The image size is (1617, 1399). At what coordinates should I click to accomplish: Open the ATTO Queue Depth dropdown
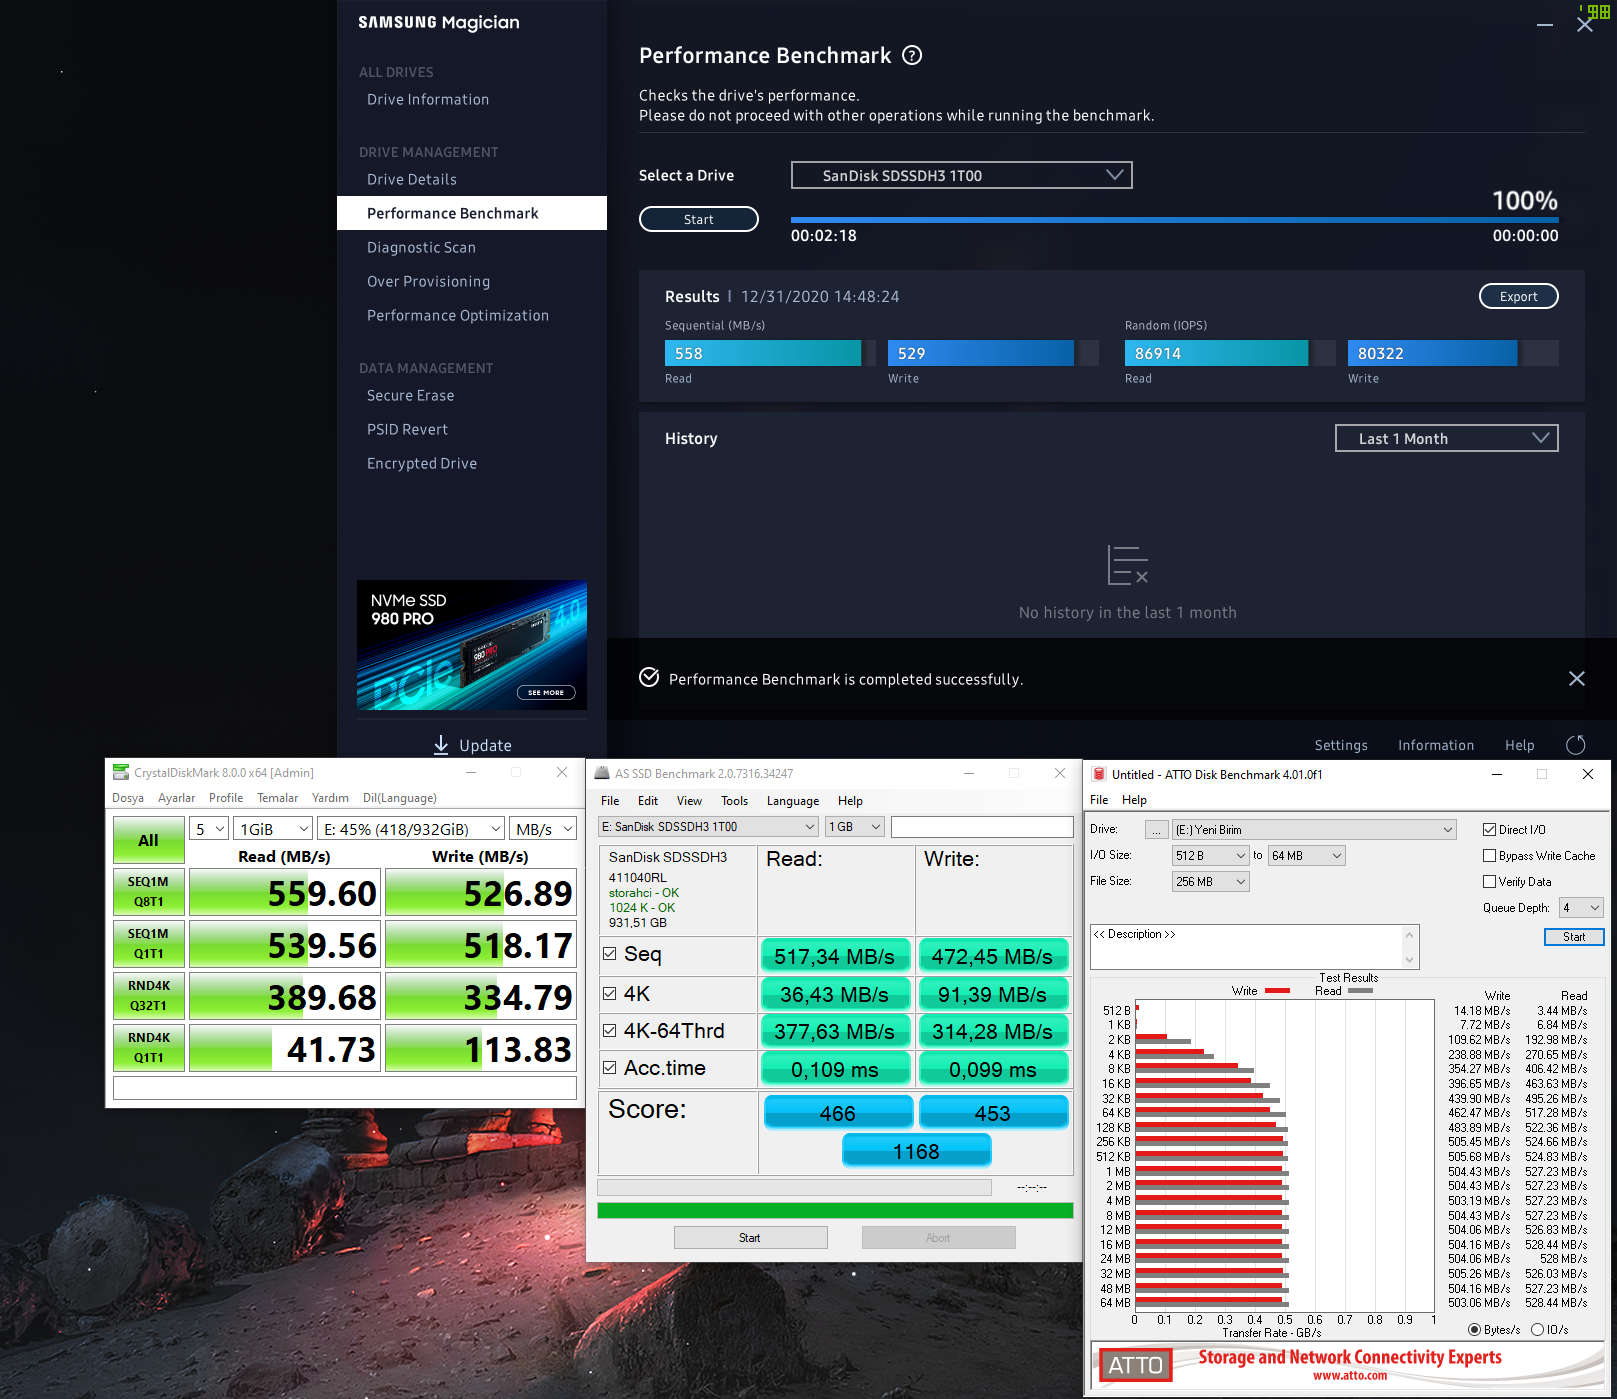pyautogui.click(x=1581, y=908)
